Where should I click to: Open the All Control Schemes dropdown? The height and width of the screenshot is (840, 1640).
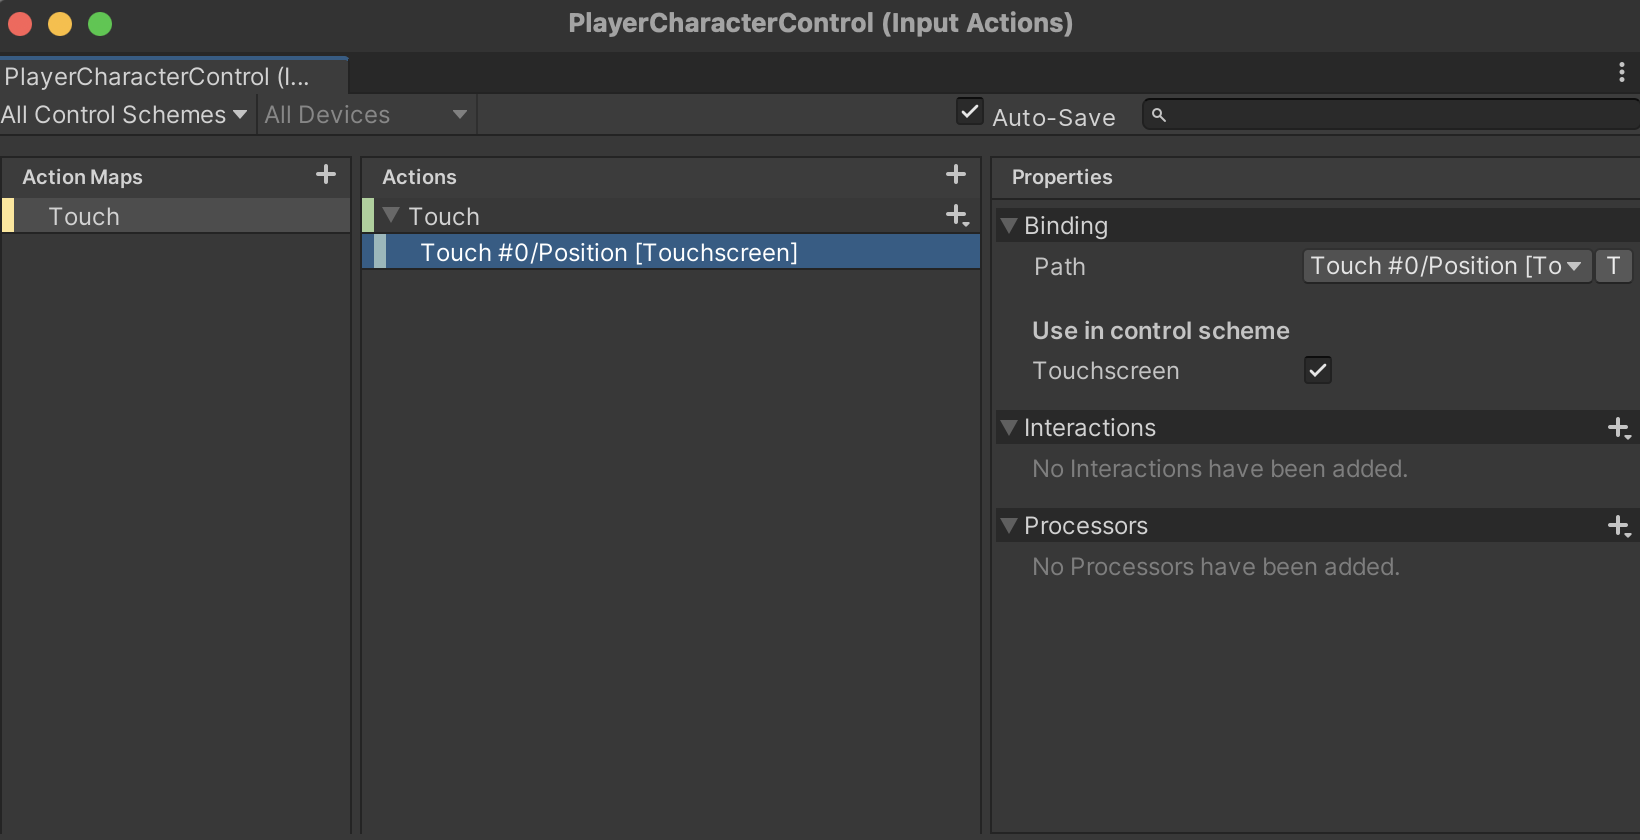click(x=124, y=115)
